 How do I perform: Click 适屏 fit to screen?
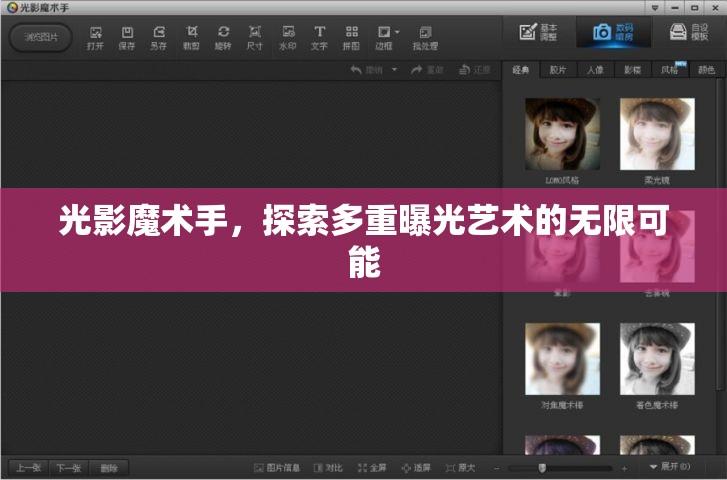416,468
